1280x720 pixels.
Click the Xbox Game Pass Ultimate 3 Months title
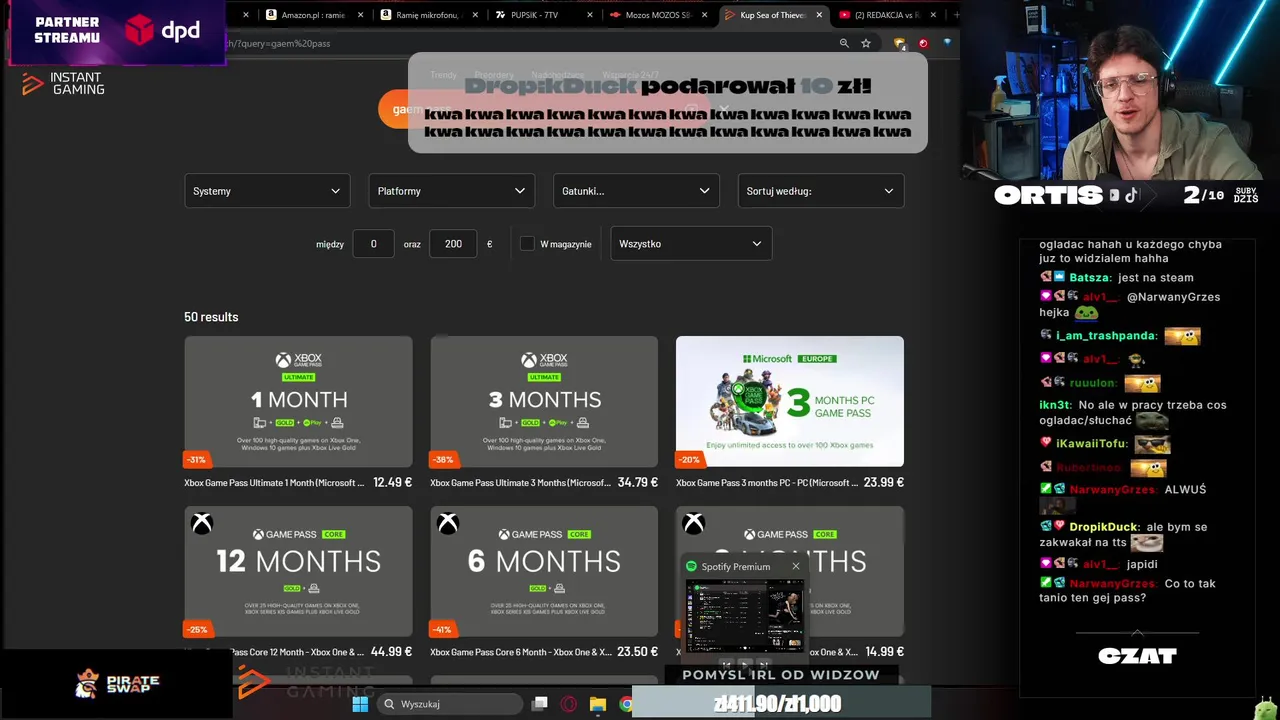pyautogui.click(x=520, y=482)
